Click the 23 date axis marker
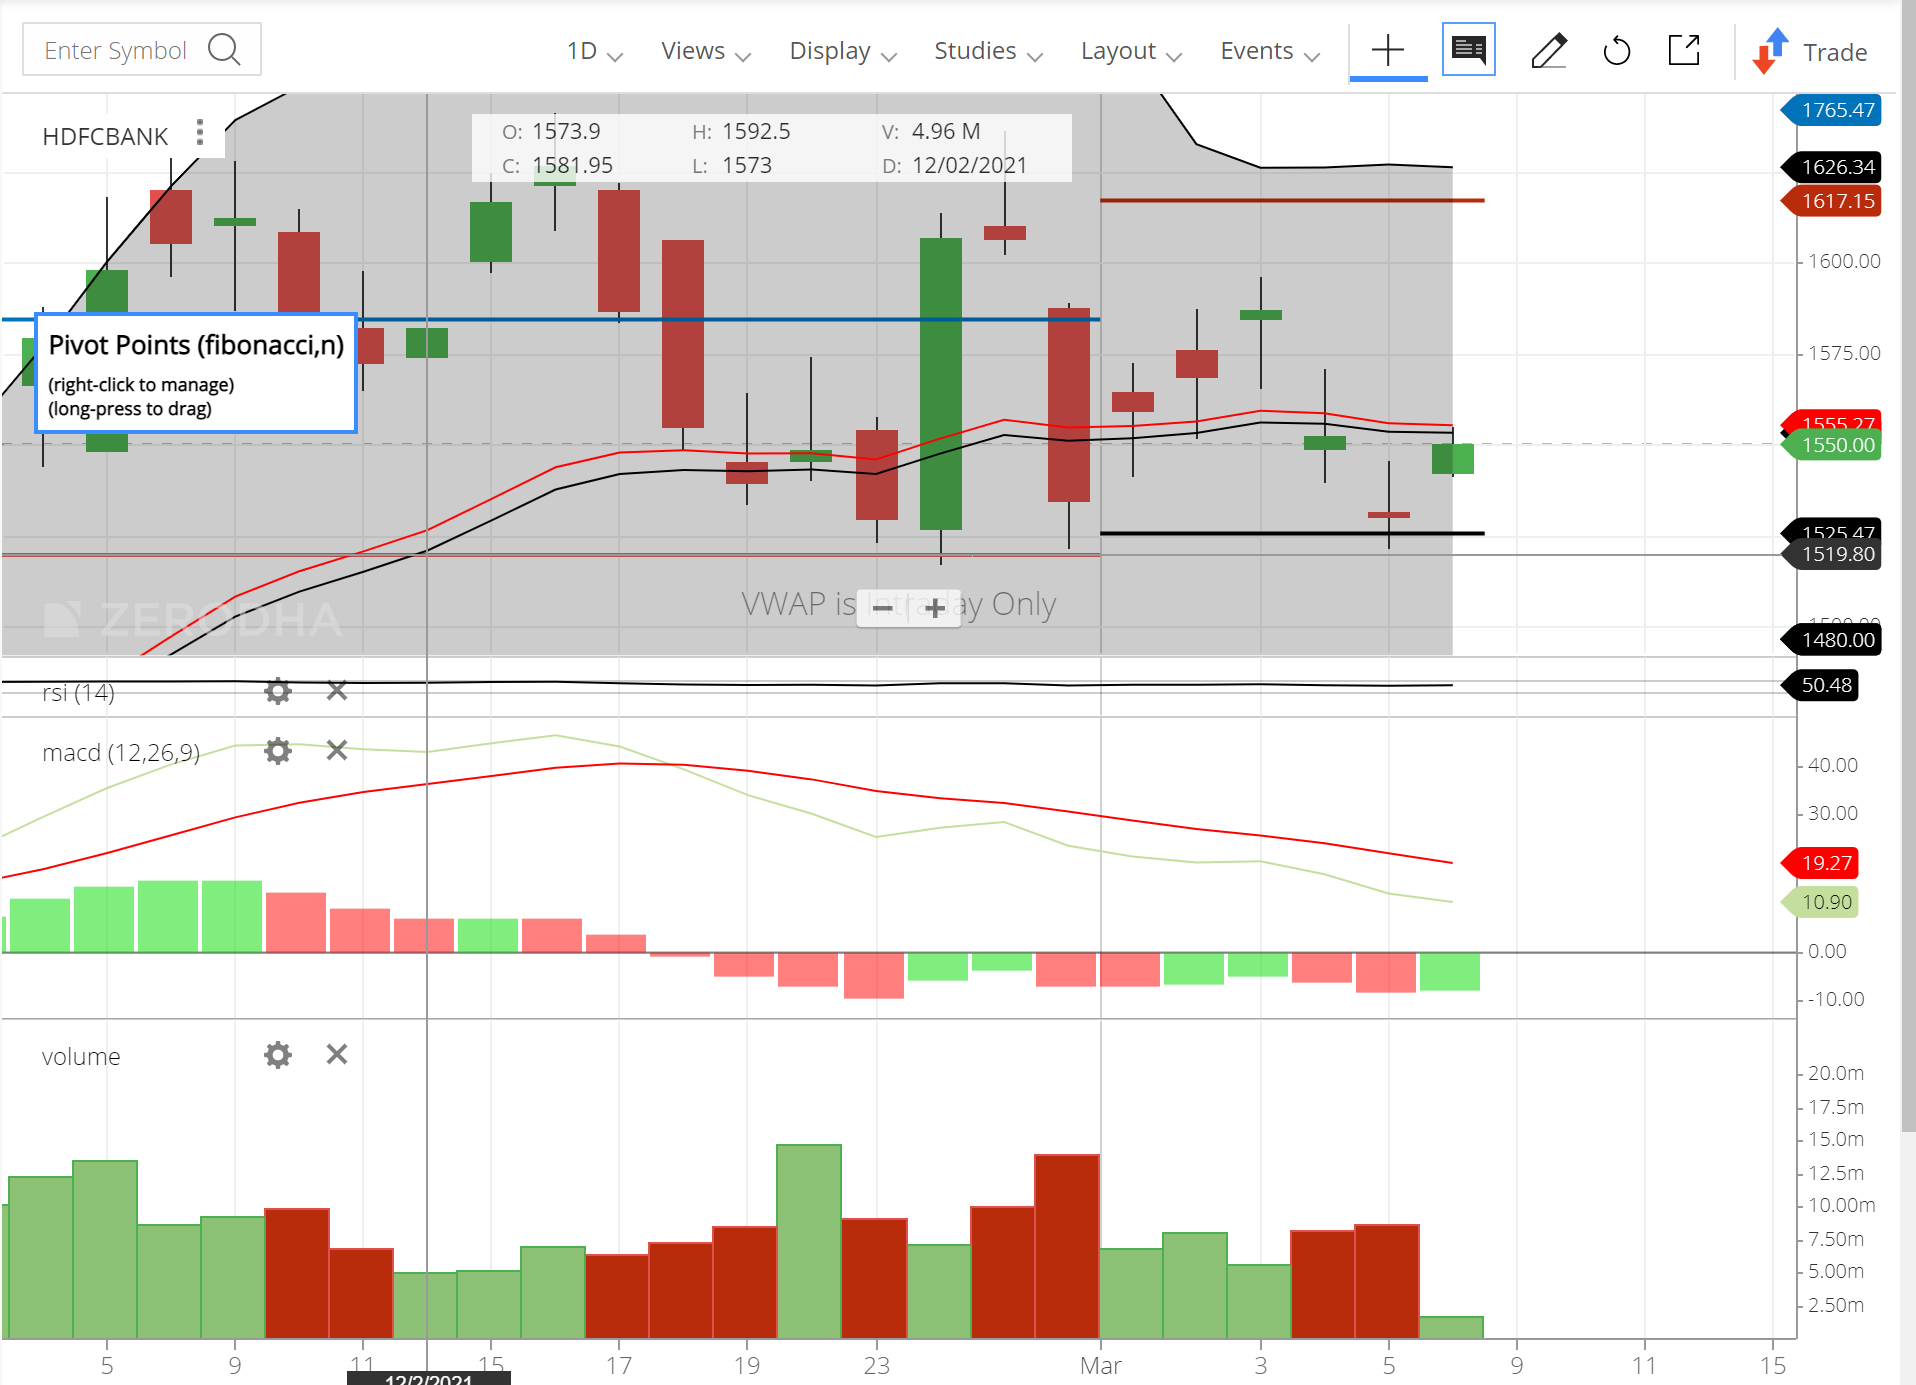Screen dimensions: 1916x1385 coord(876,1365)
